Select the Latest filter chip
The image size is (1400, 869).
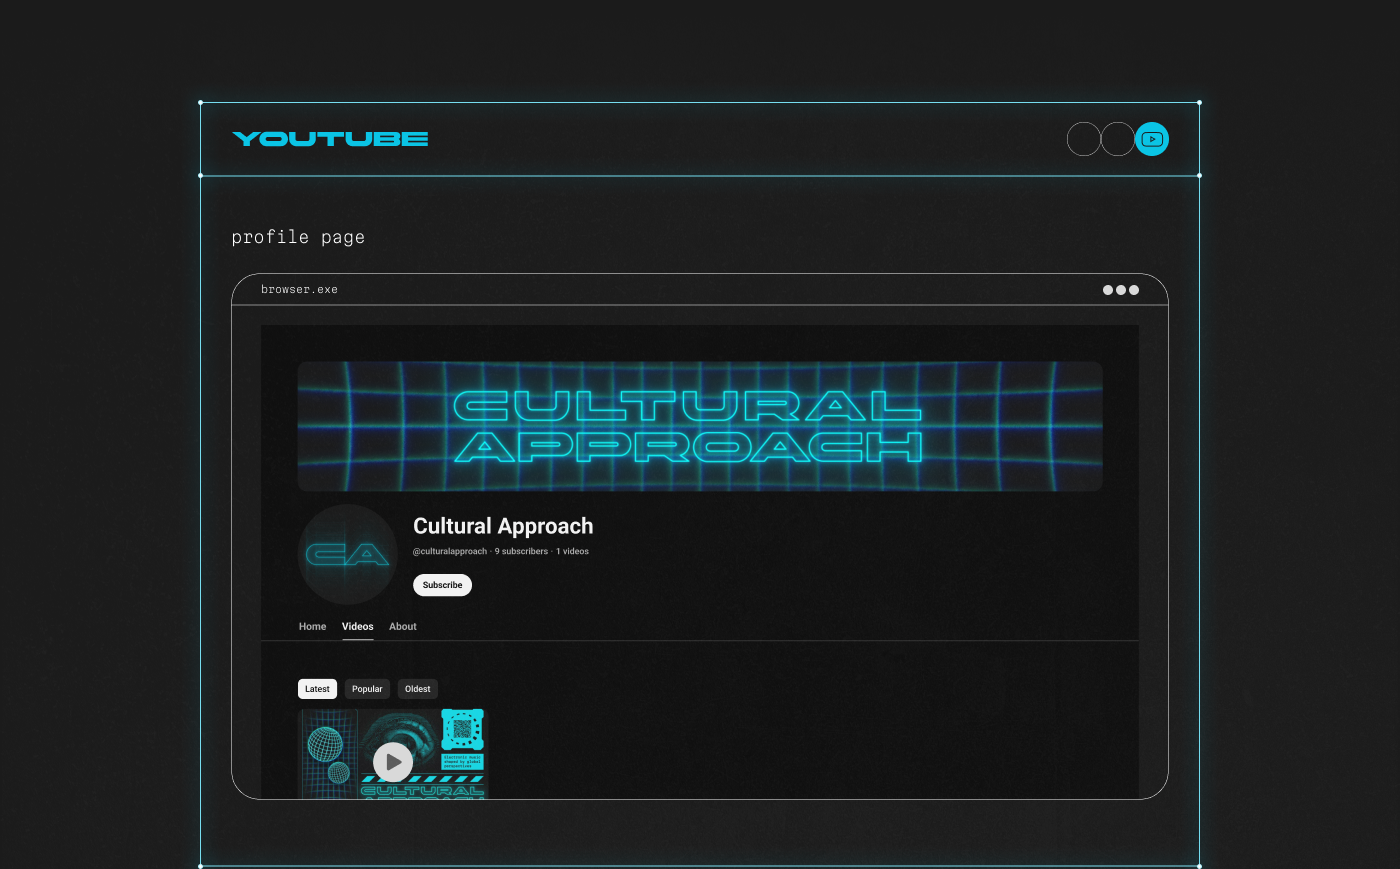[317, 689]
